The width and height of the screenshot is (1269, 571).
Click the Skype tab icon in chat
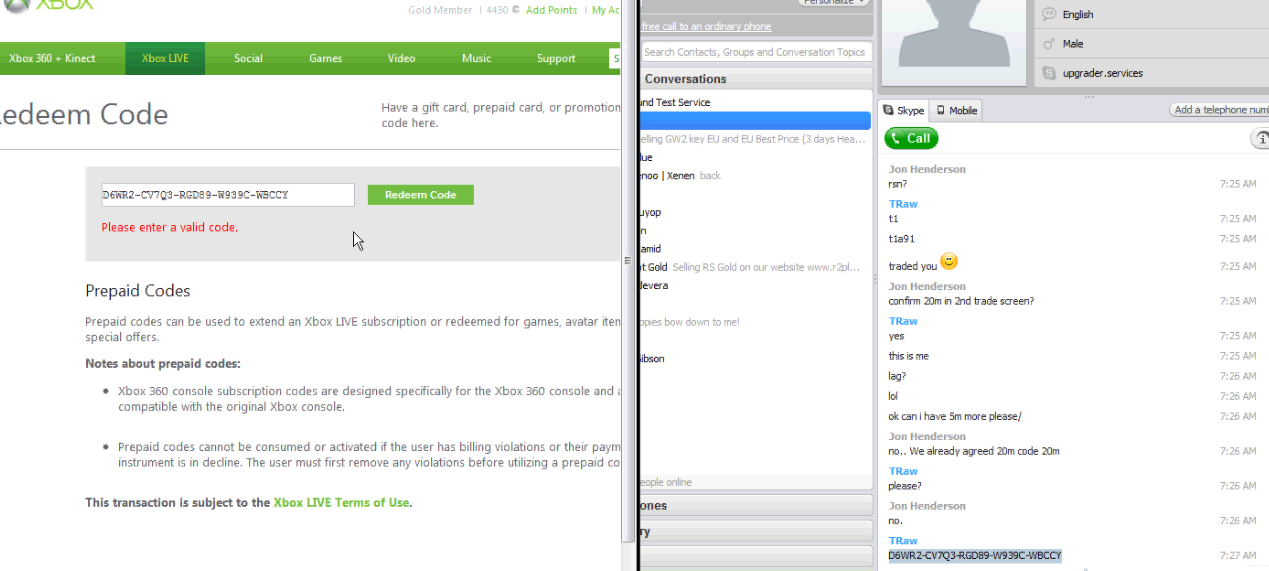(888, 111)
